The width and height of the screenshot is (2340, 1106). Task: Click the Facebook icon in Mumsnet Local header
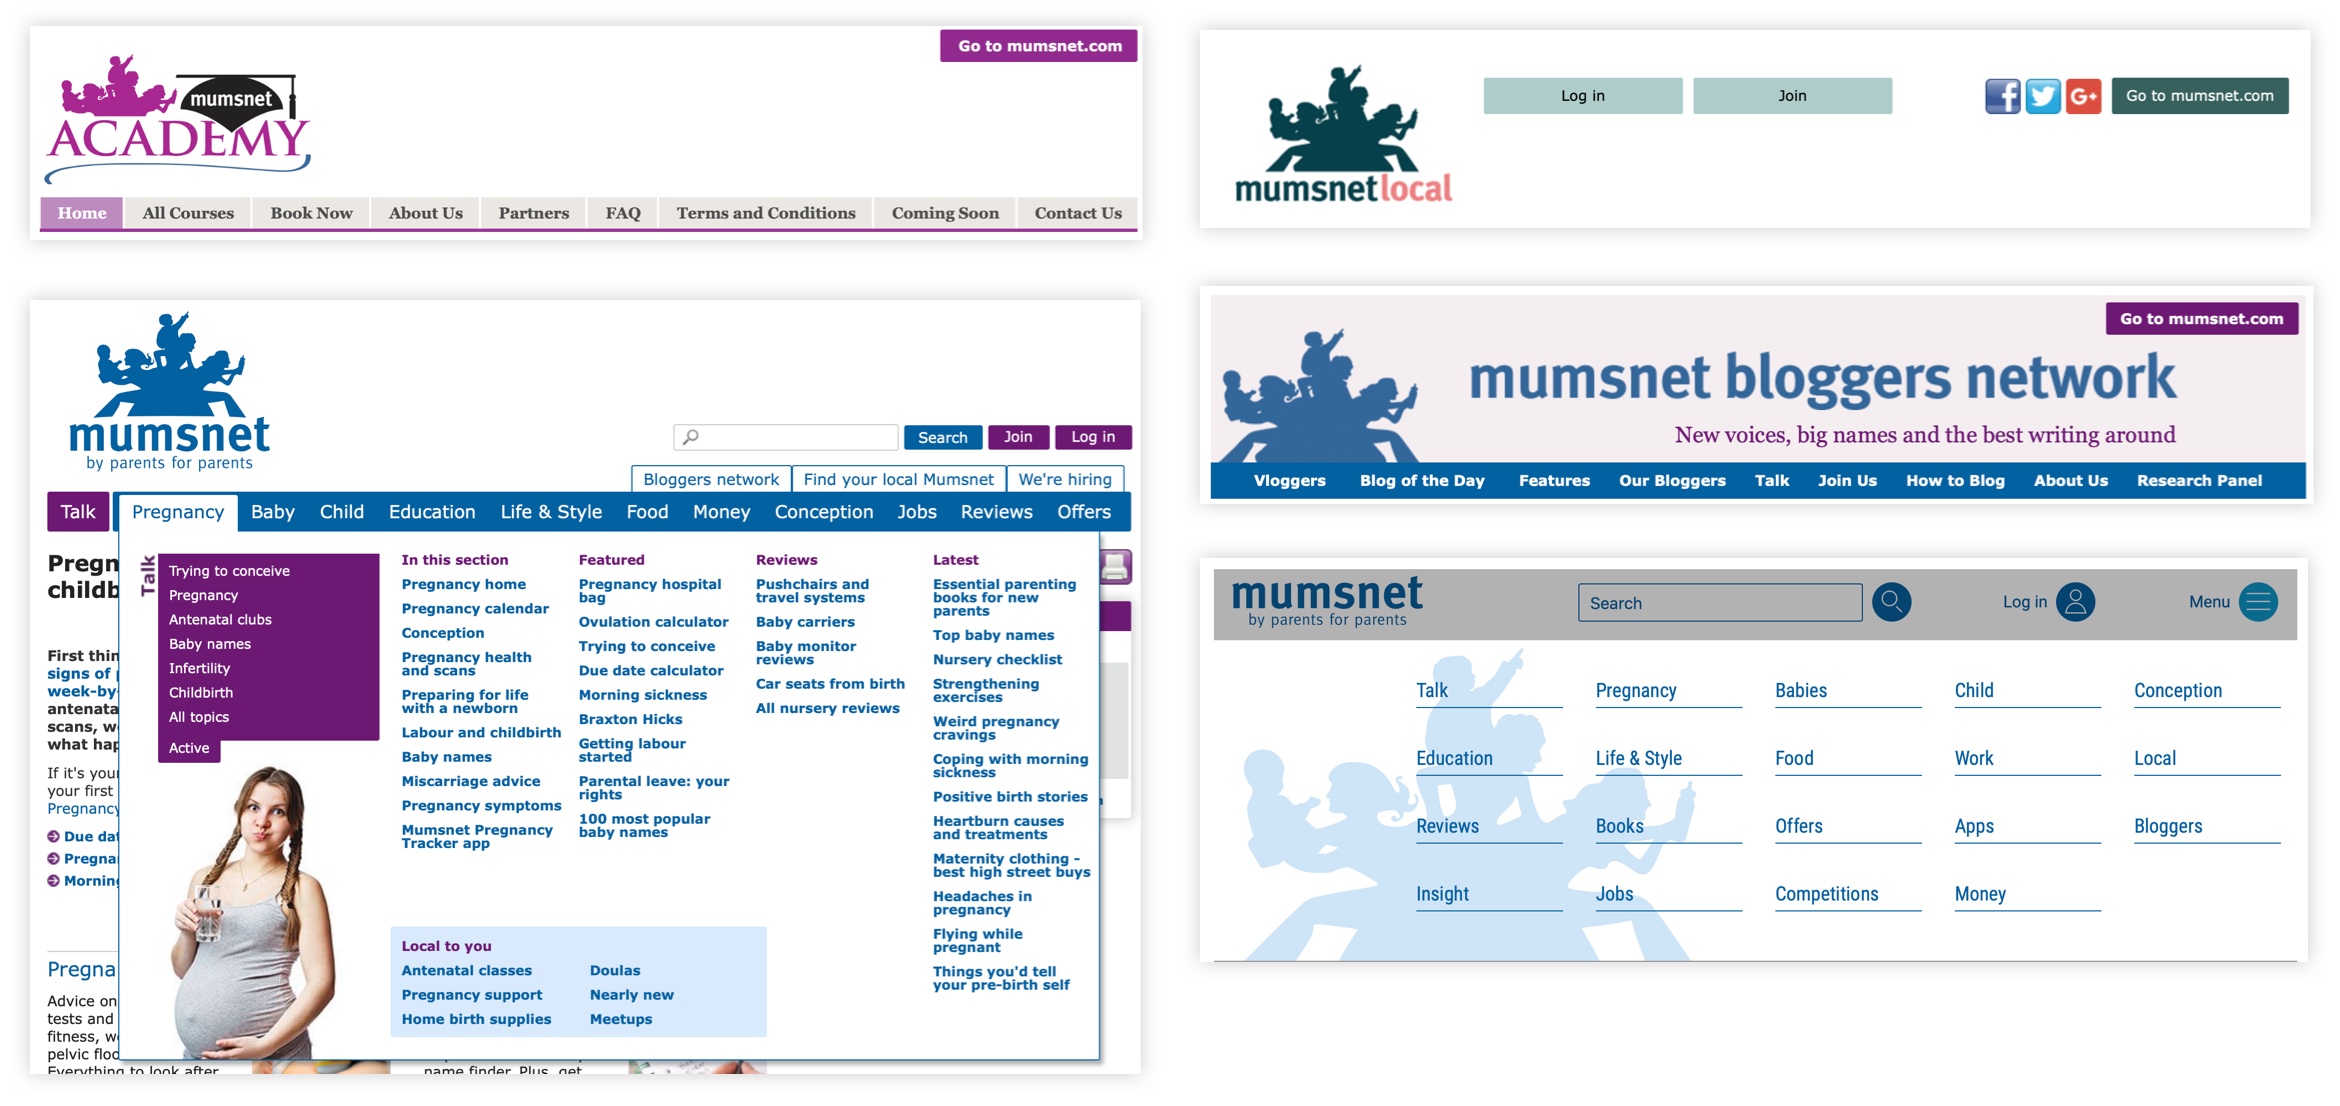coord(2002,96)
